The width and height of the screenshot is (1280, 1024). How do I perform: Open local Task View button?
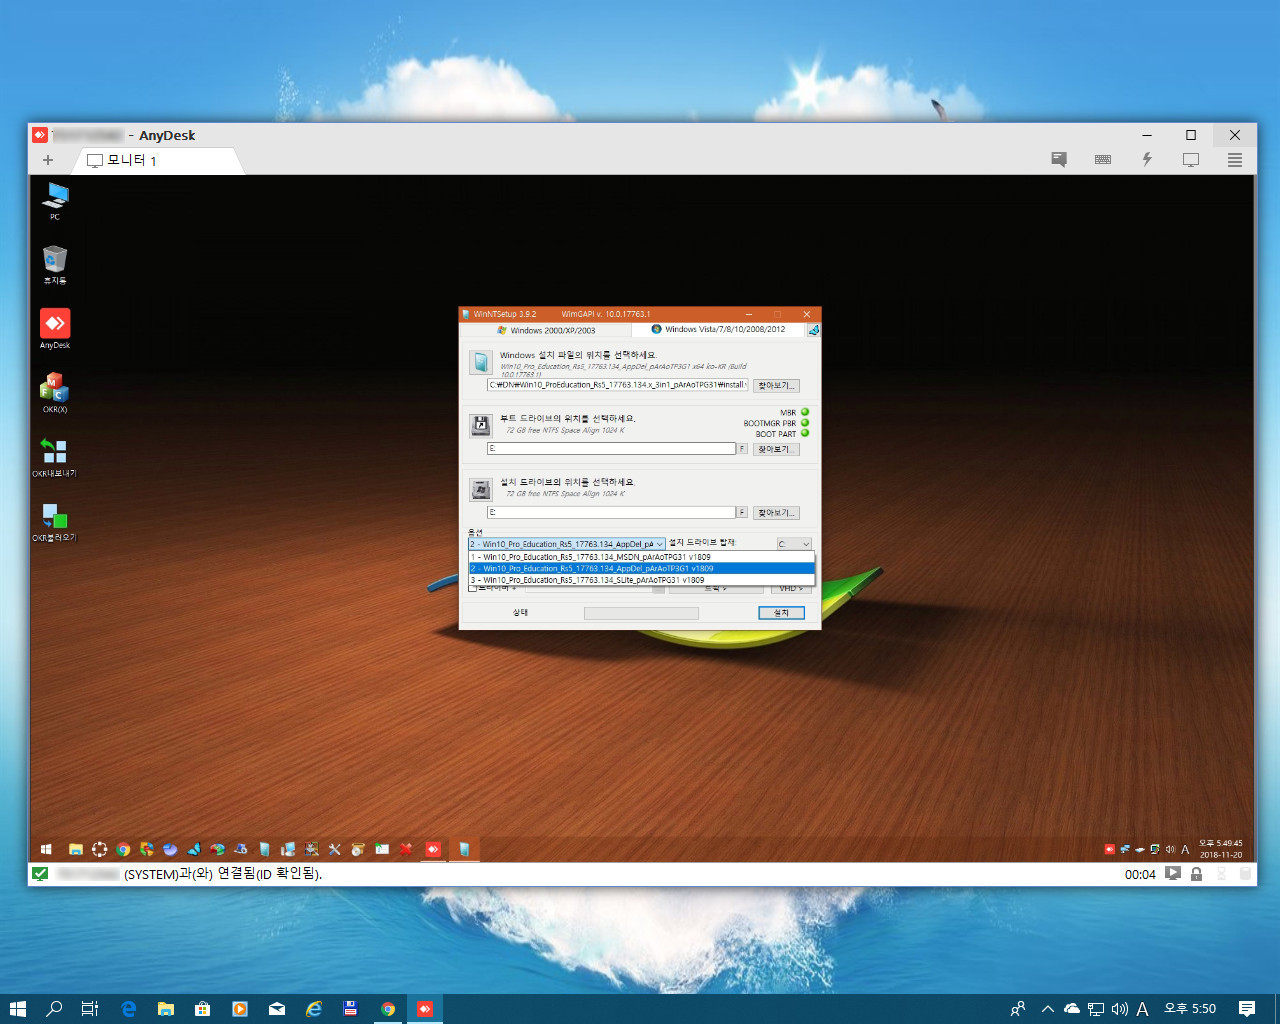click(x=89, y=1009)
